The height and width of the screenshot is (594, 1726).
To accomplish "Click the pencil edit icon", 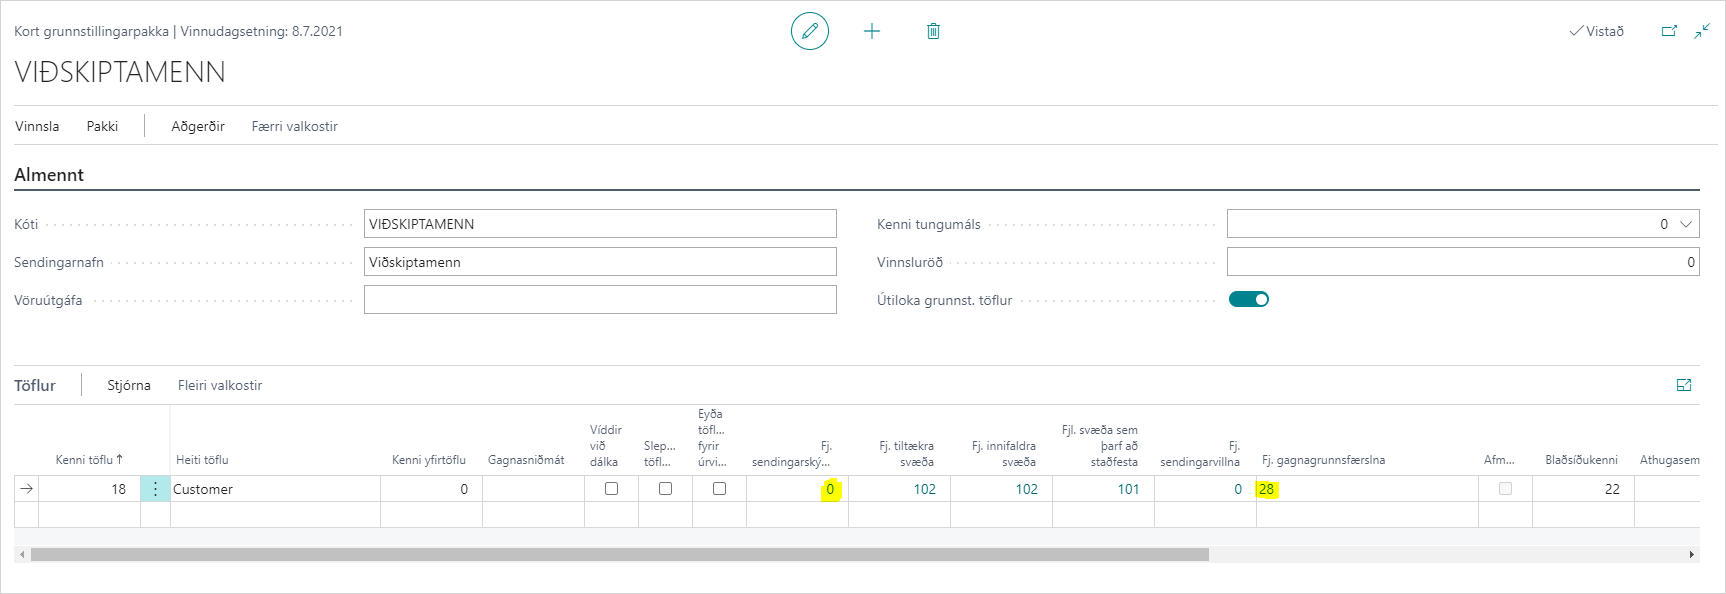I will [x=809, y=31].
